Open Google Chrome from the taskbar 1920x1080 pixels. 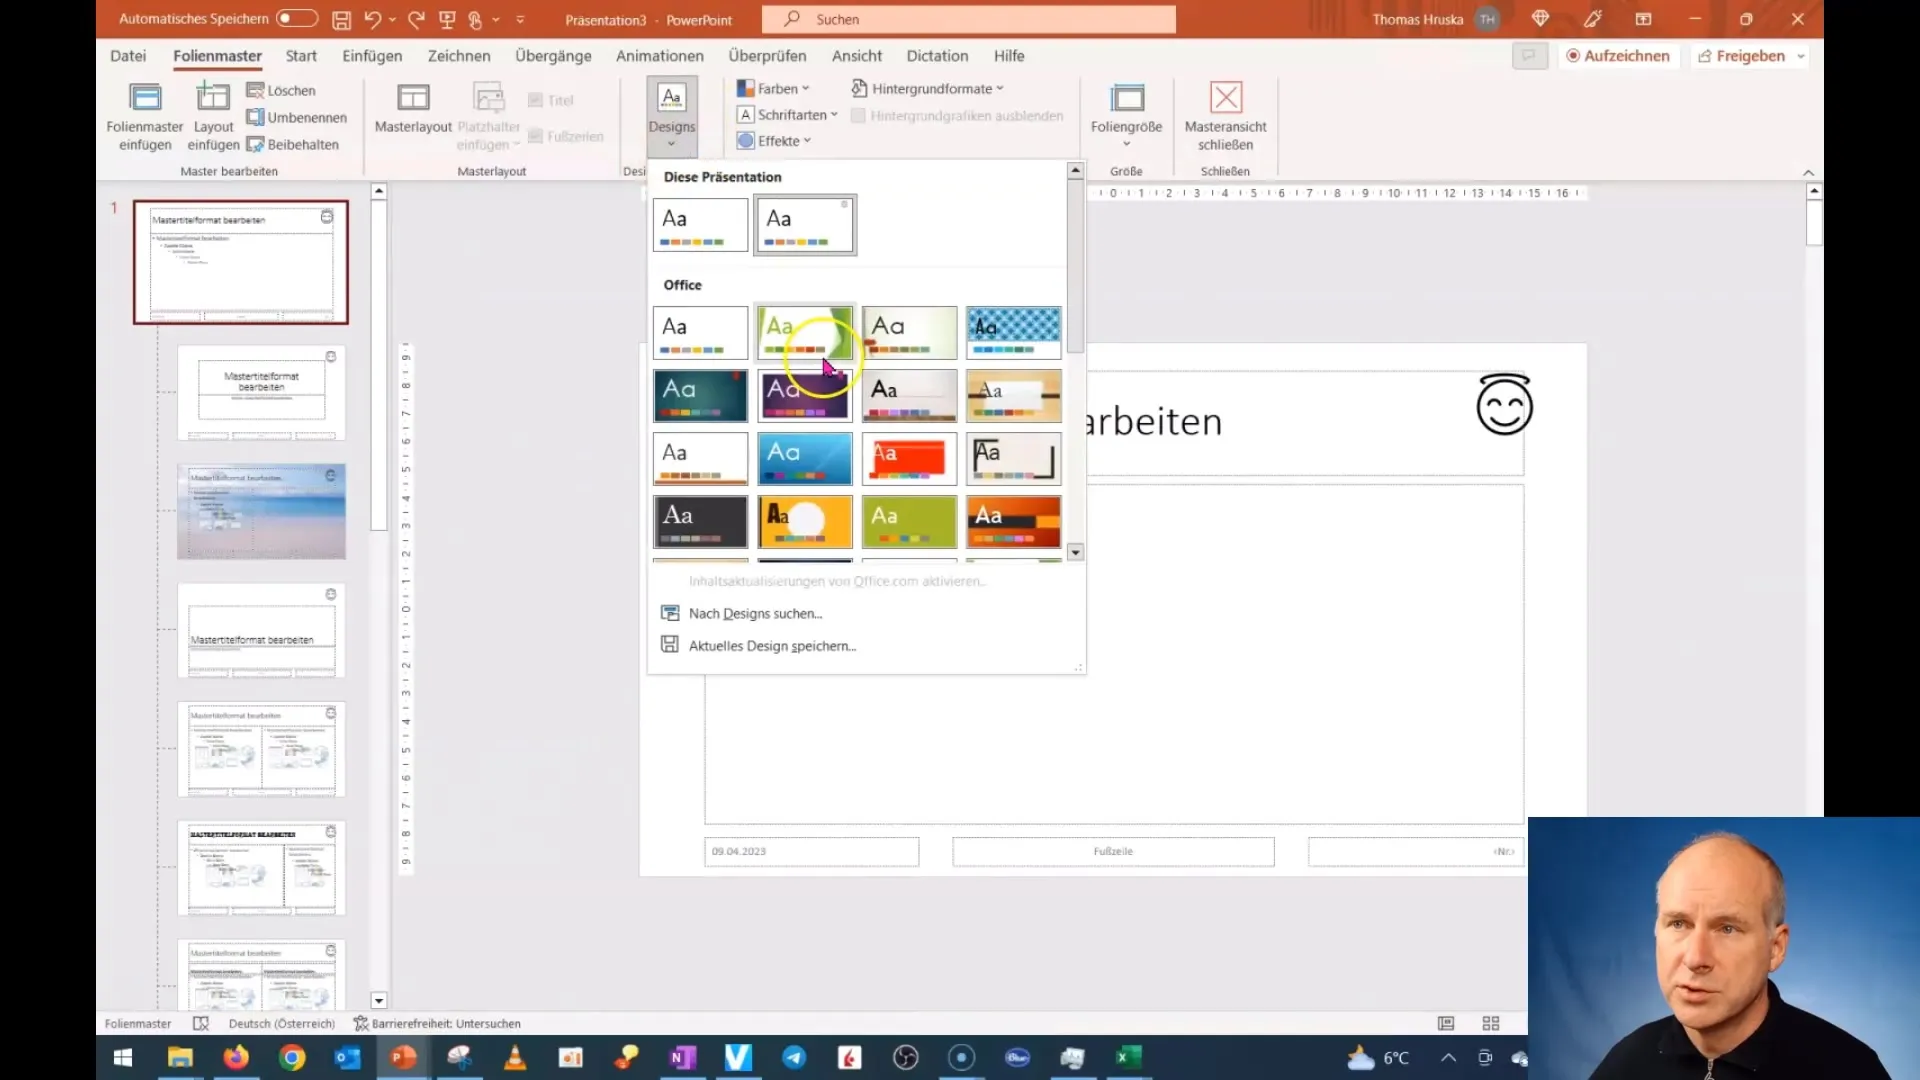pyautogui.click(x=292, y=1057)
